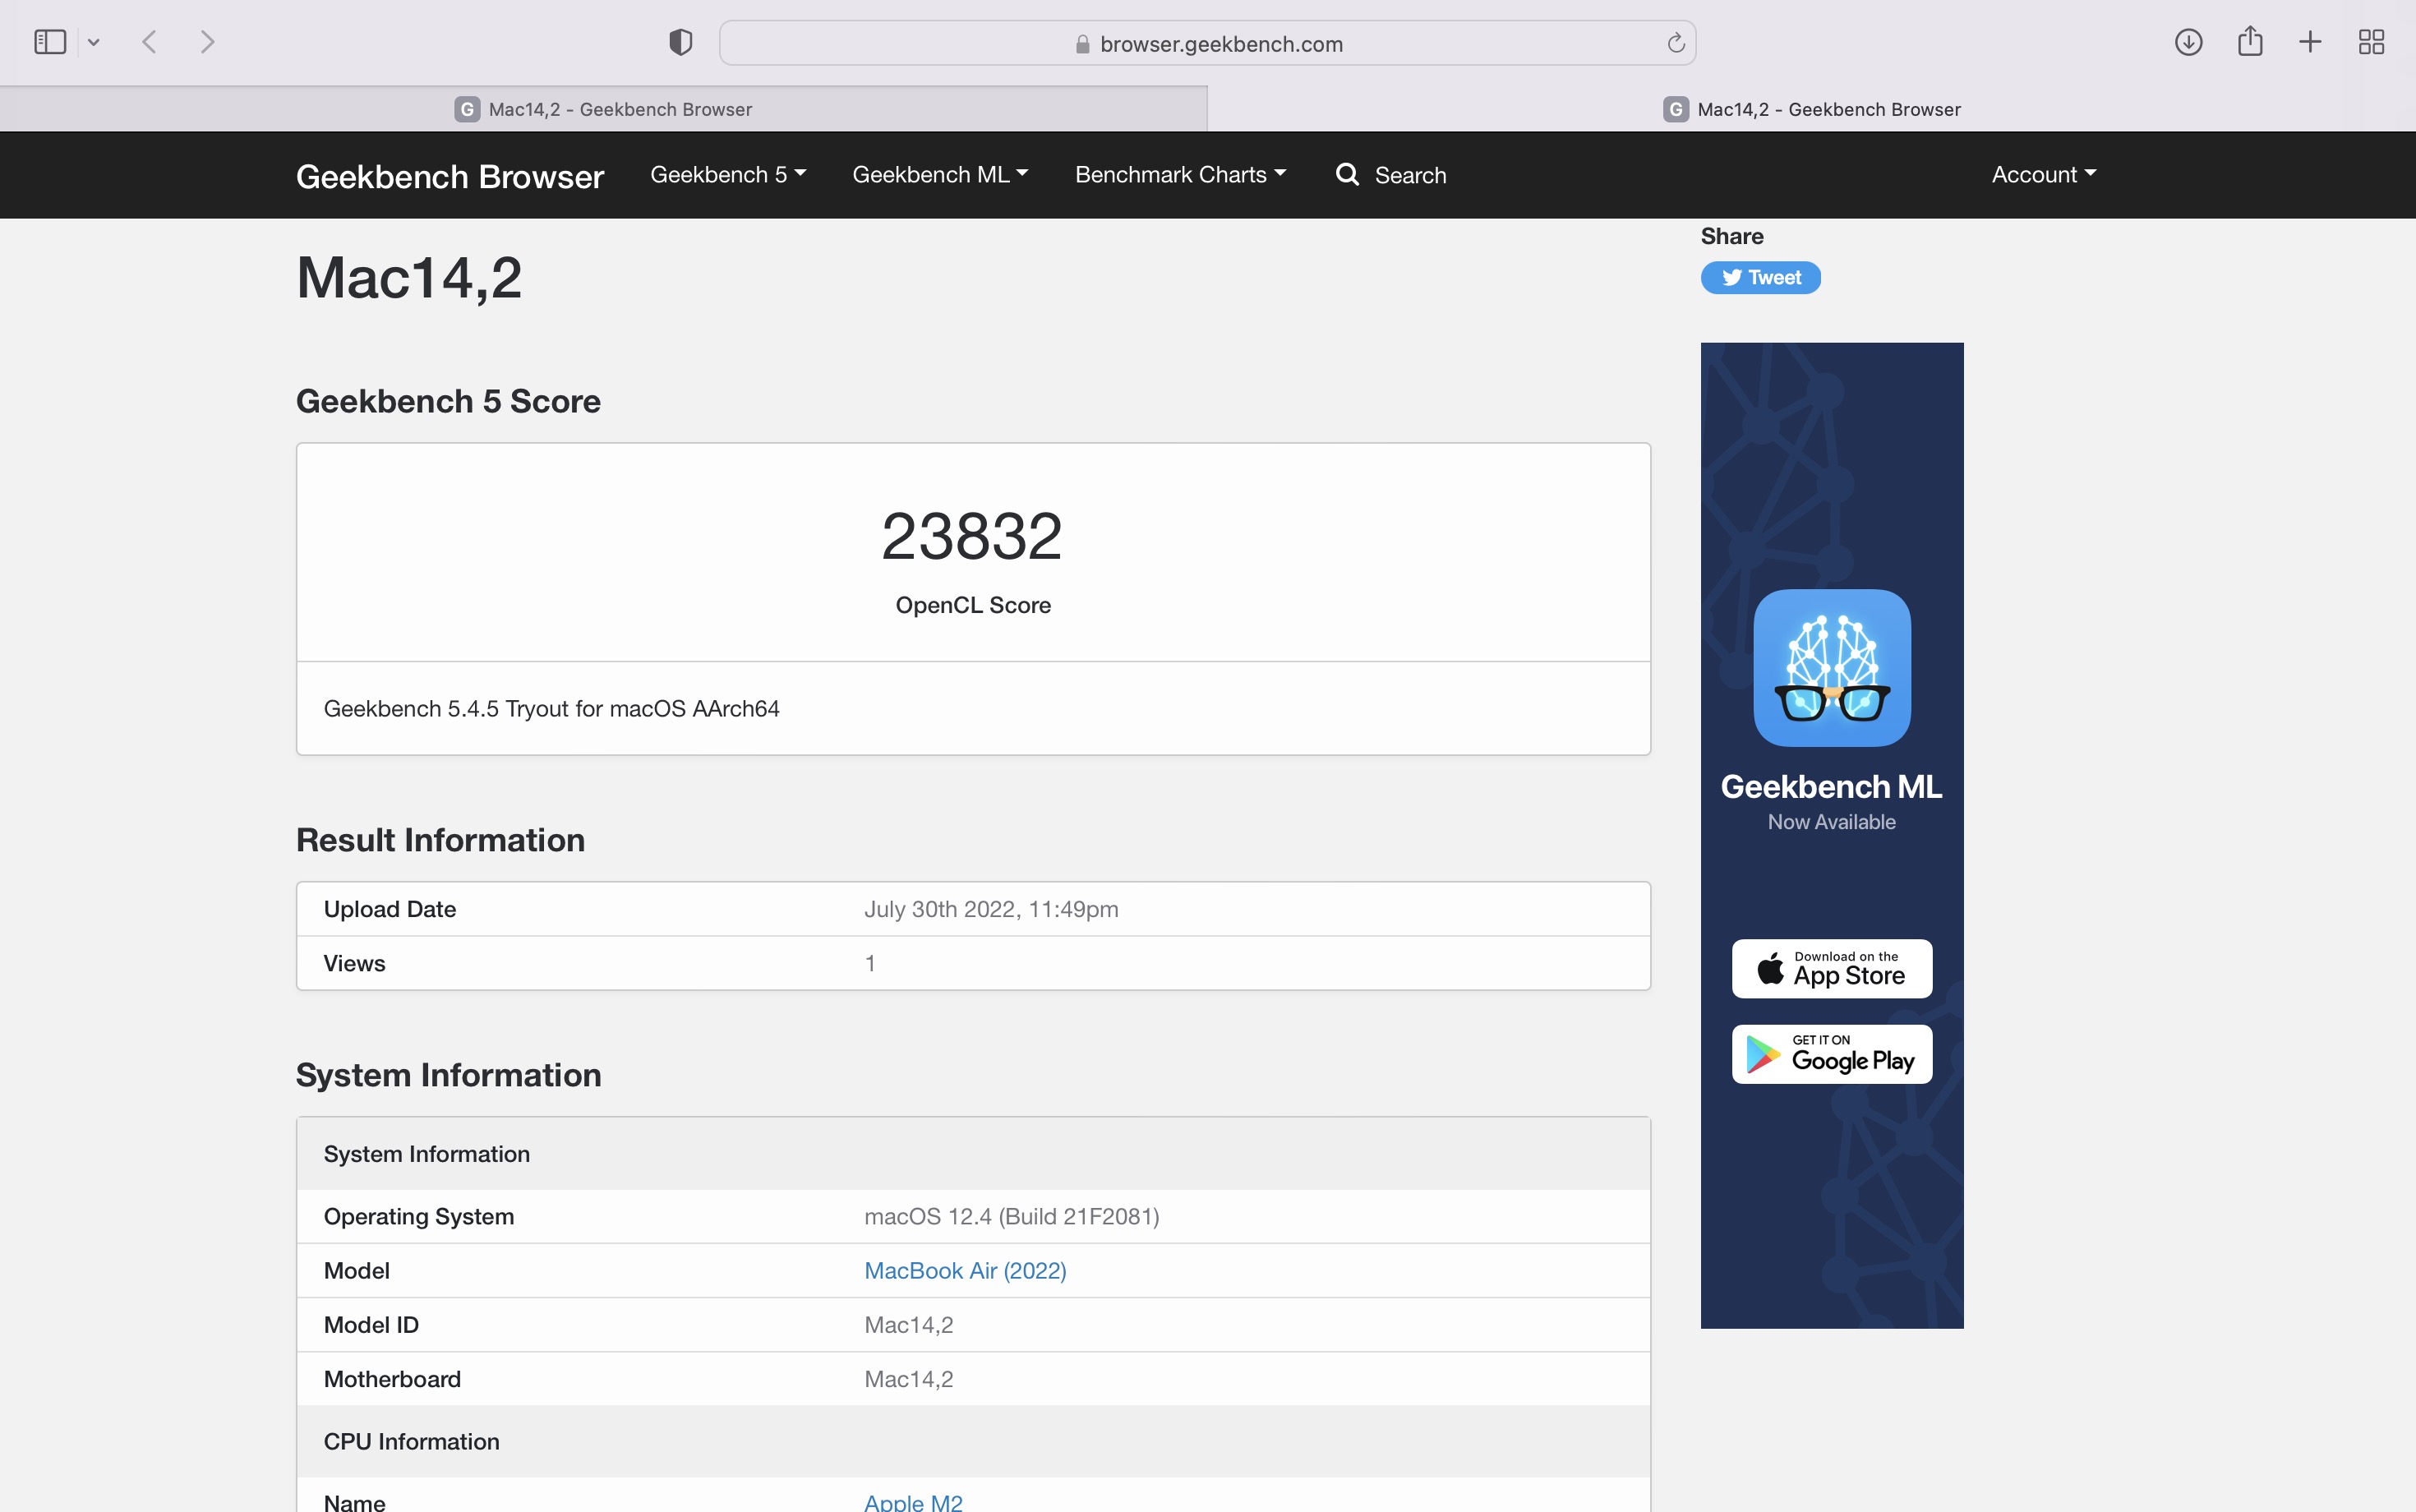Select the right Mac14,2 Geekbench tab

click(1812, 109)
